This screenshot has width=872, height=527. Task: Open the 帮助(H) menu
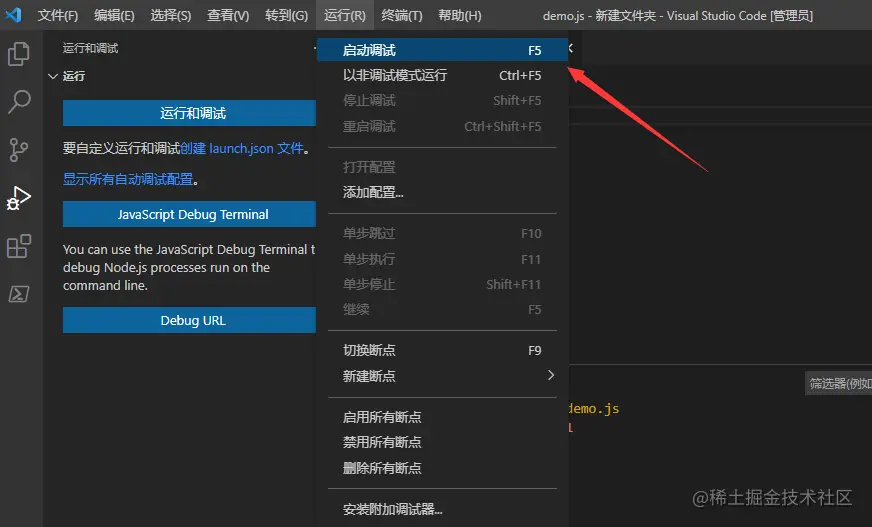(x=460, y=16)
